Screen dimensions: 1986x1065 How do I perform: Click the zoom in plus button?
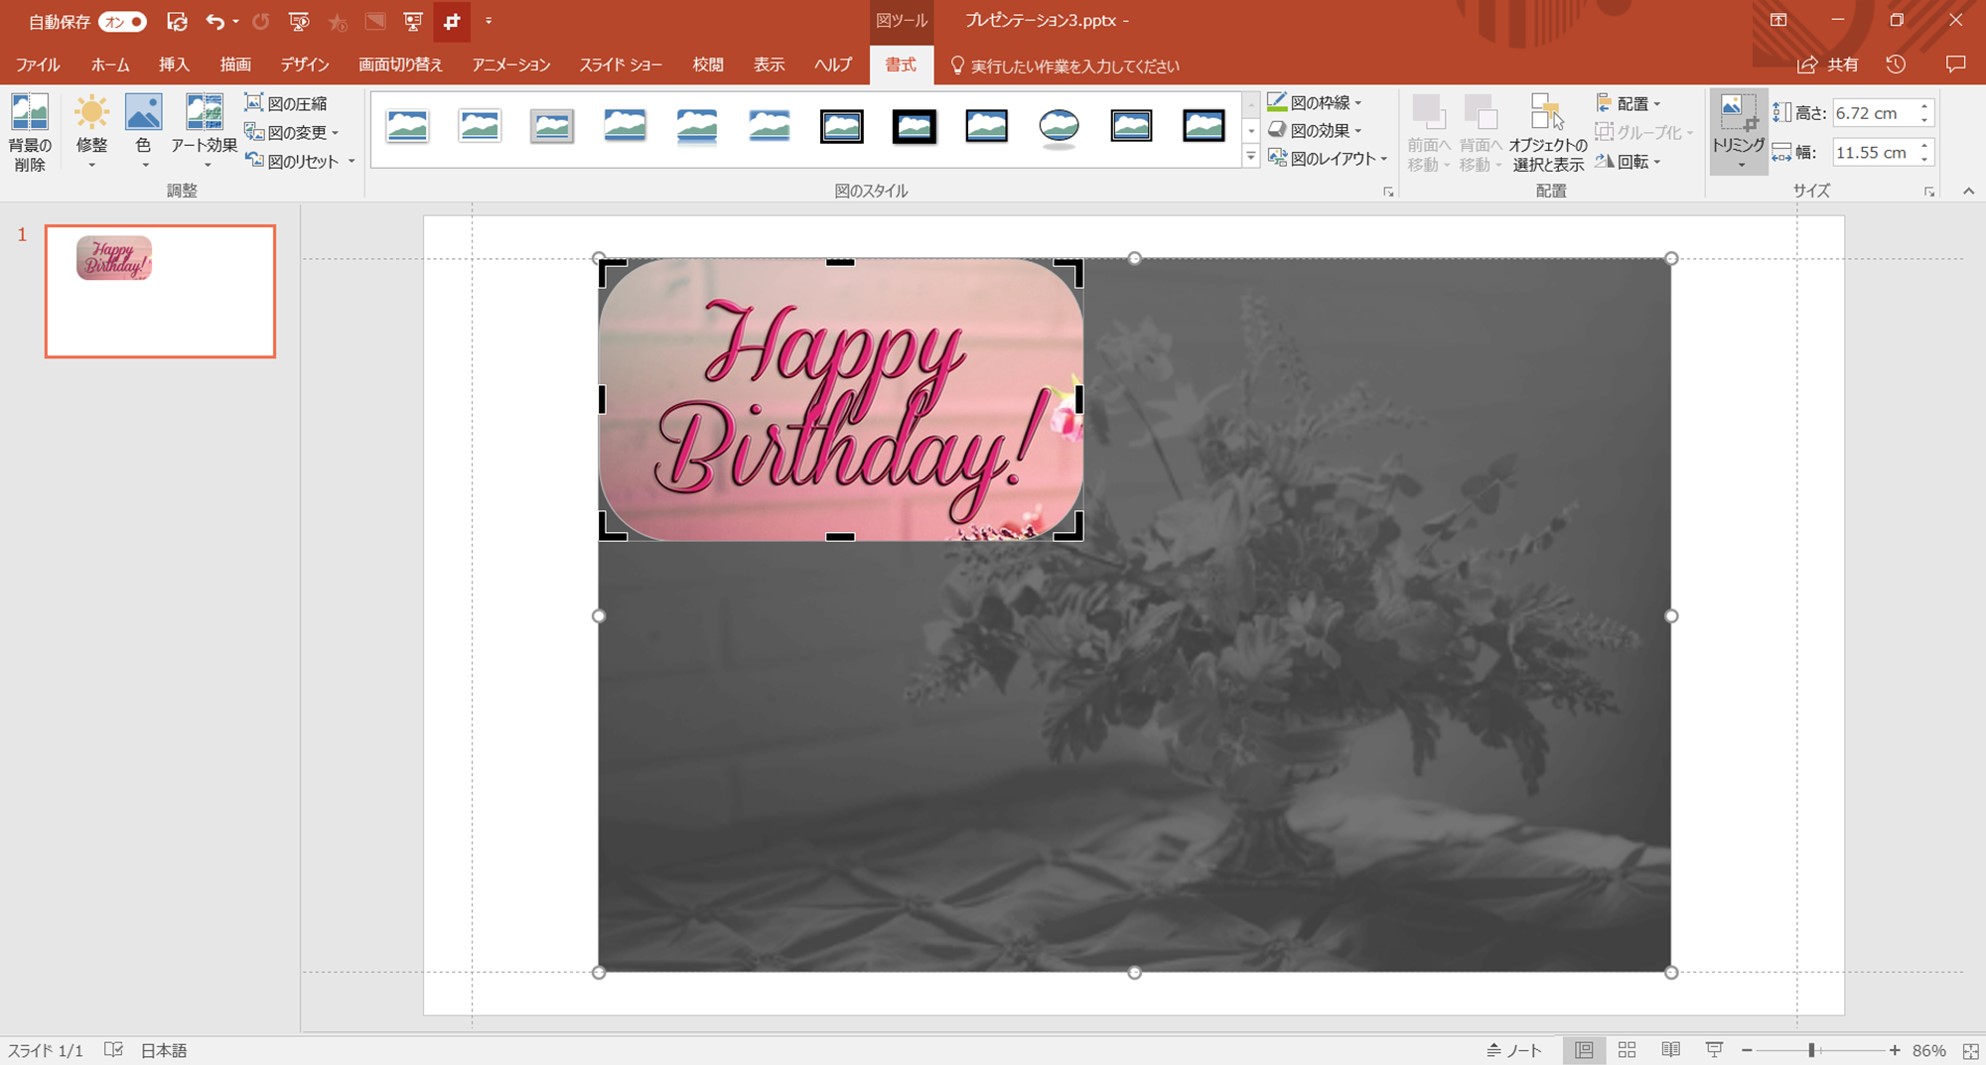point(1894,1050)
